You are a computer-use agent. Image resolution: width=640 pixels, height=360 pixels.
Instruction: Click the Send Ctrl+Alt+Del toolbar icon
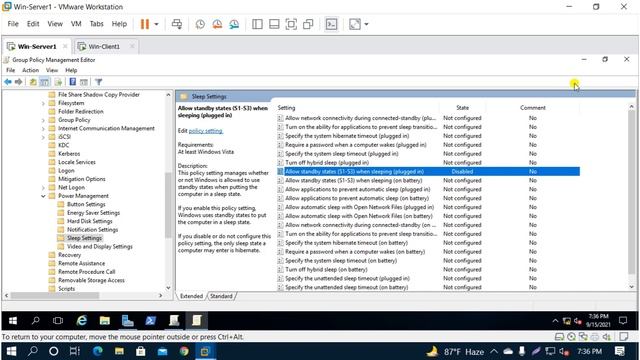(x=177, y=24)
